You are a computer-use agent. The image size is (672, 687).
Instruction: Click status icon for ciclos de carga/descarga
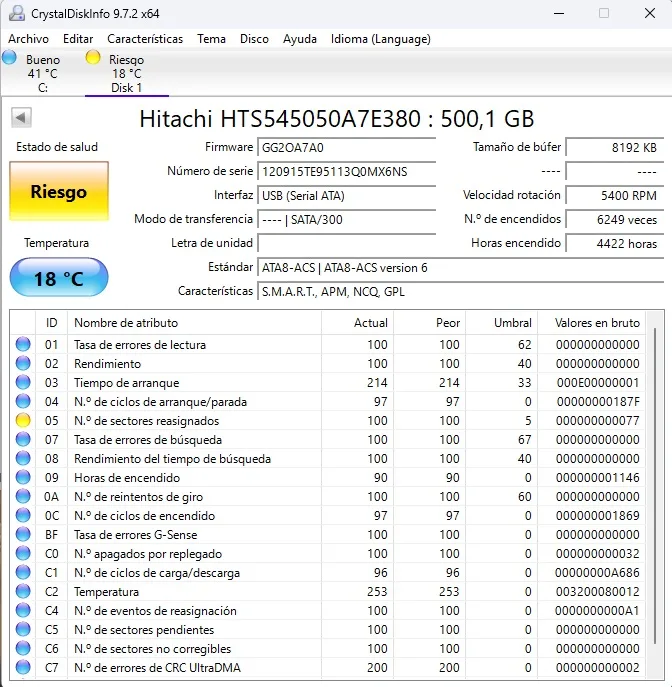23,573
